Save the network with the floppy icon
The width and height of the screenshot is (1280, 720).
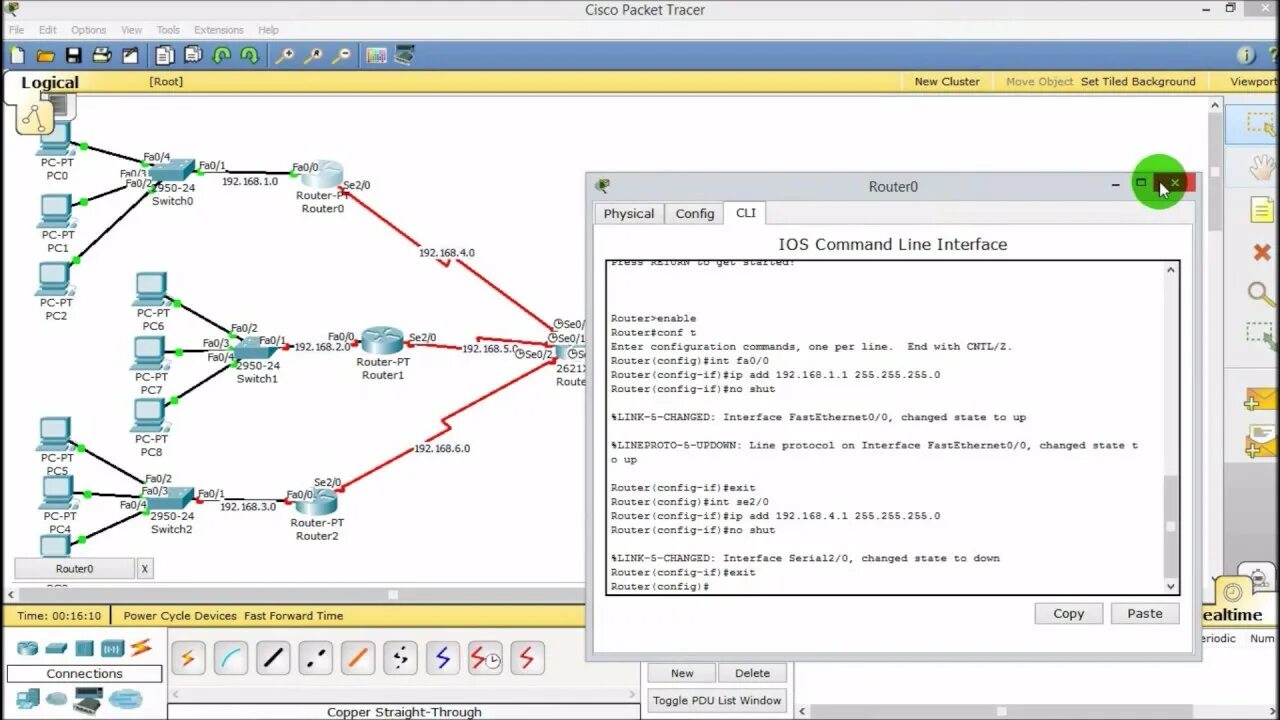click(x=73, y=56)
